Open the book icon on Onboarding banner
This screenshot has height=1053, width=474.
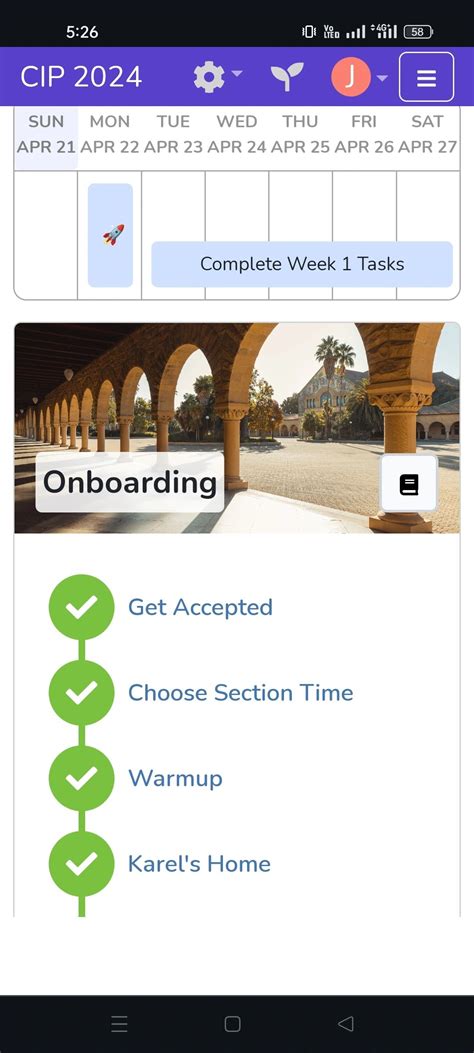(x=409, y=484)
